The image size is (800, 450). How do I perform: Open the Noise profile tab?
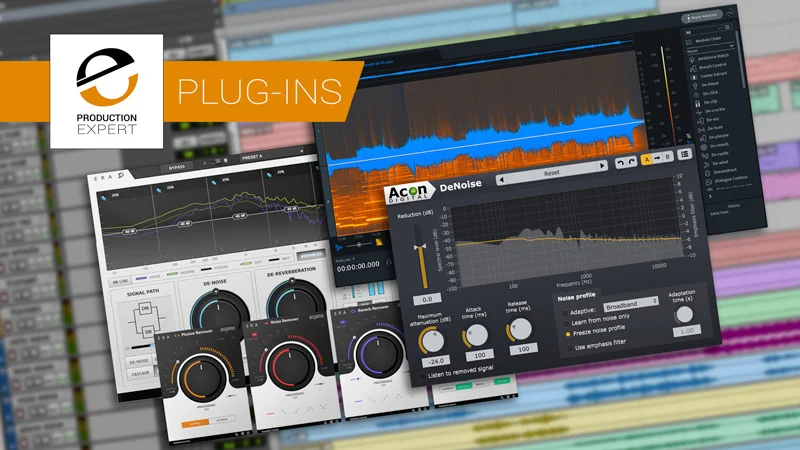coord(576,296)
